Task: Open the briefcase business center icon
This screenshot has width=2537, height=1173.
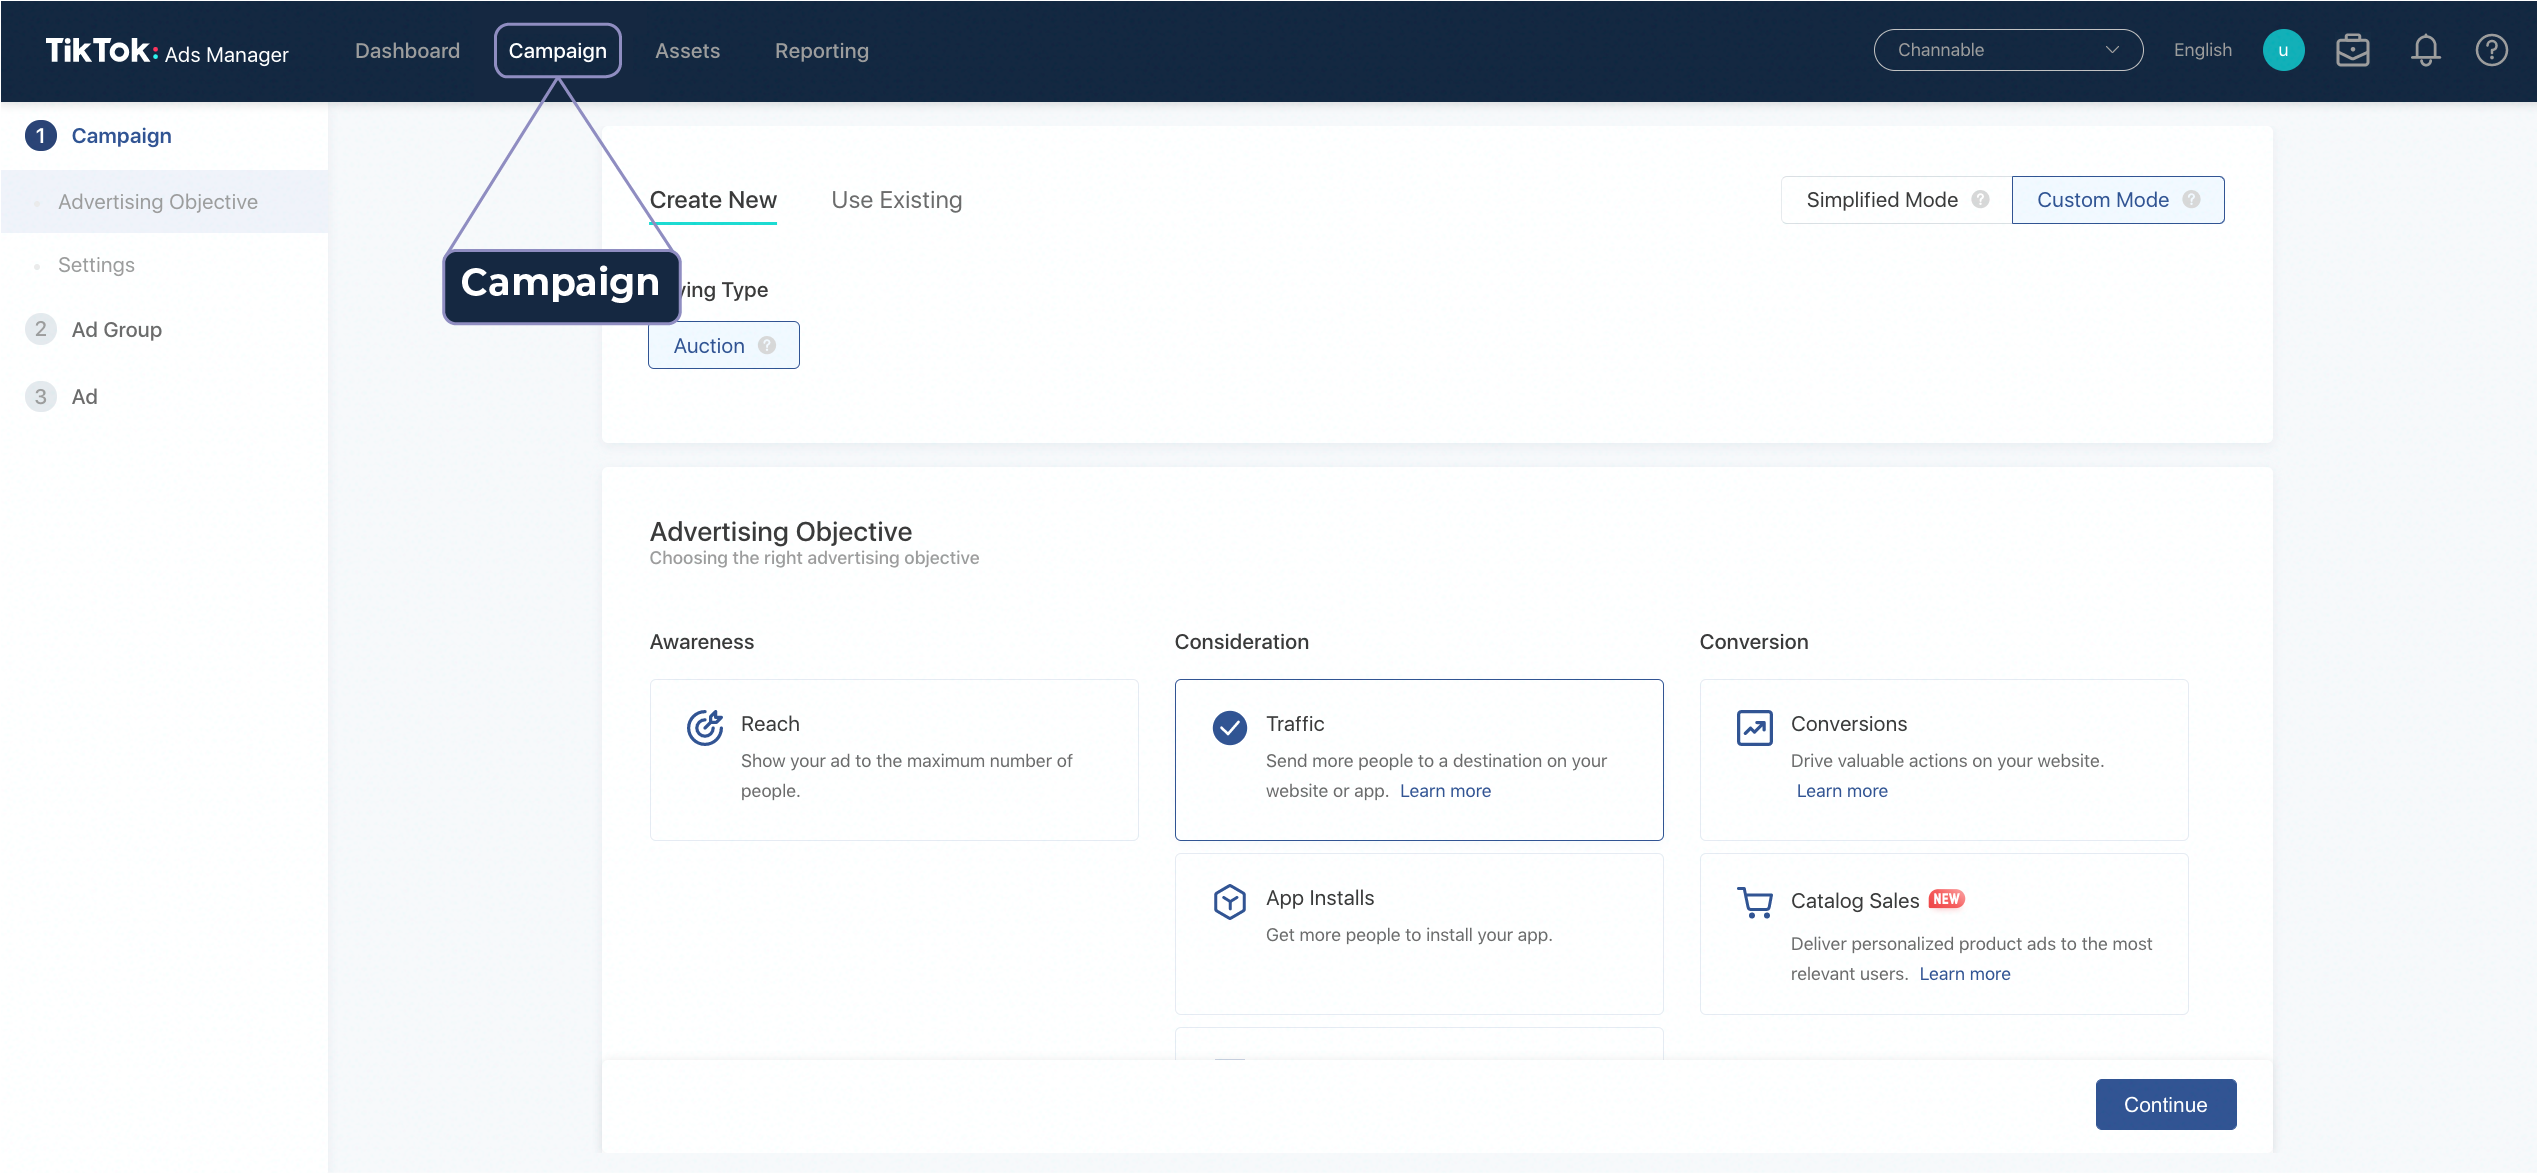Action: coord(2353,50)
